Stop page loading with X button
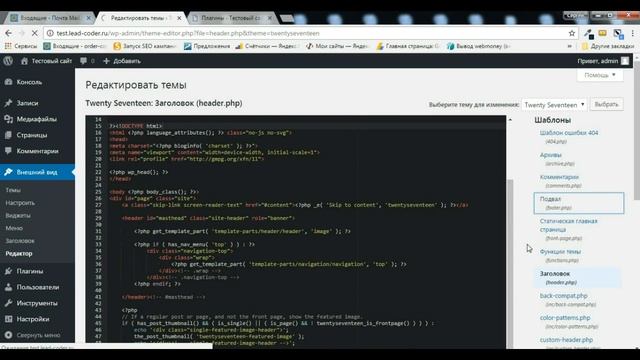 point(34,33)
